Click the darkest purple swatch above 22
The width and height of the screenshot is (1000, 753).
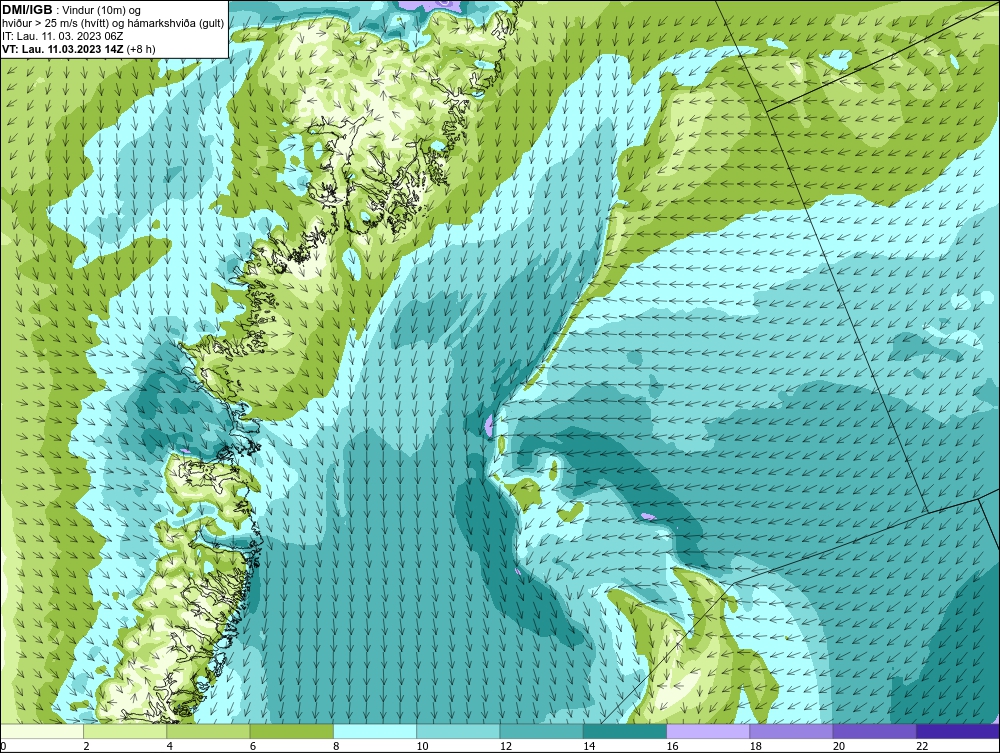coord(958,731)
